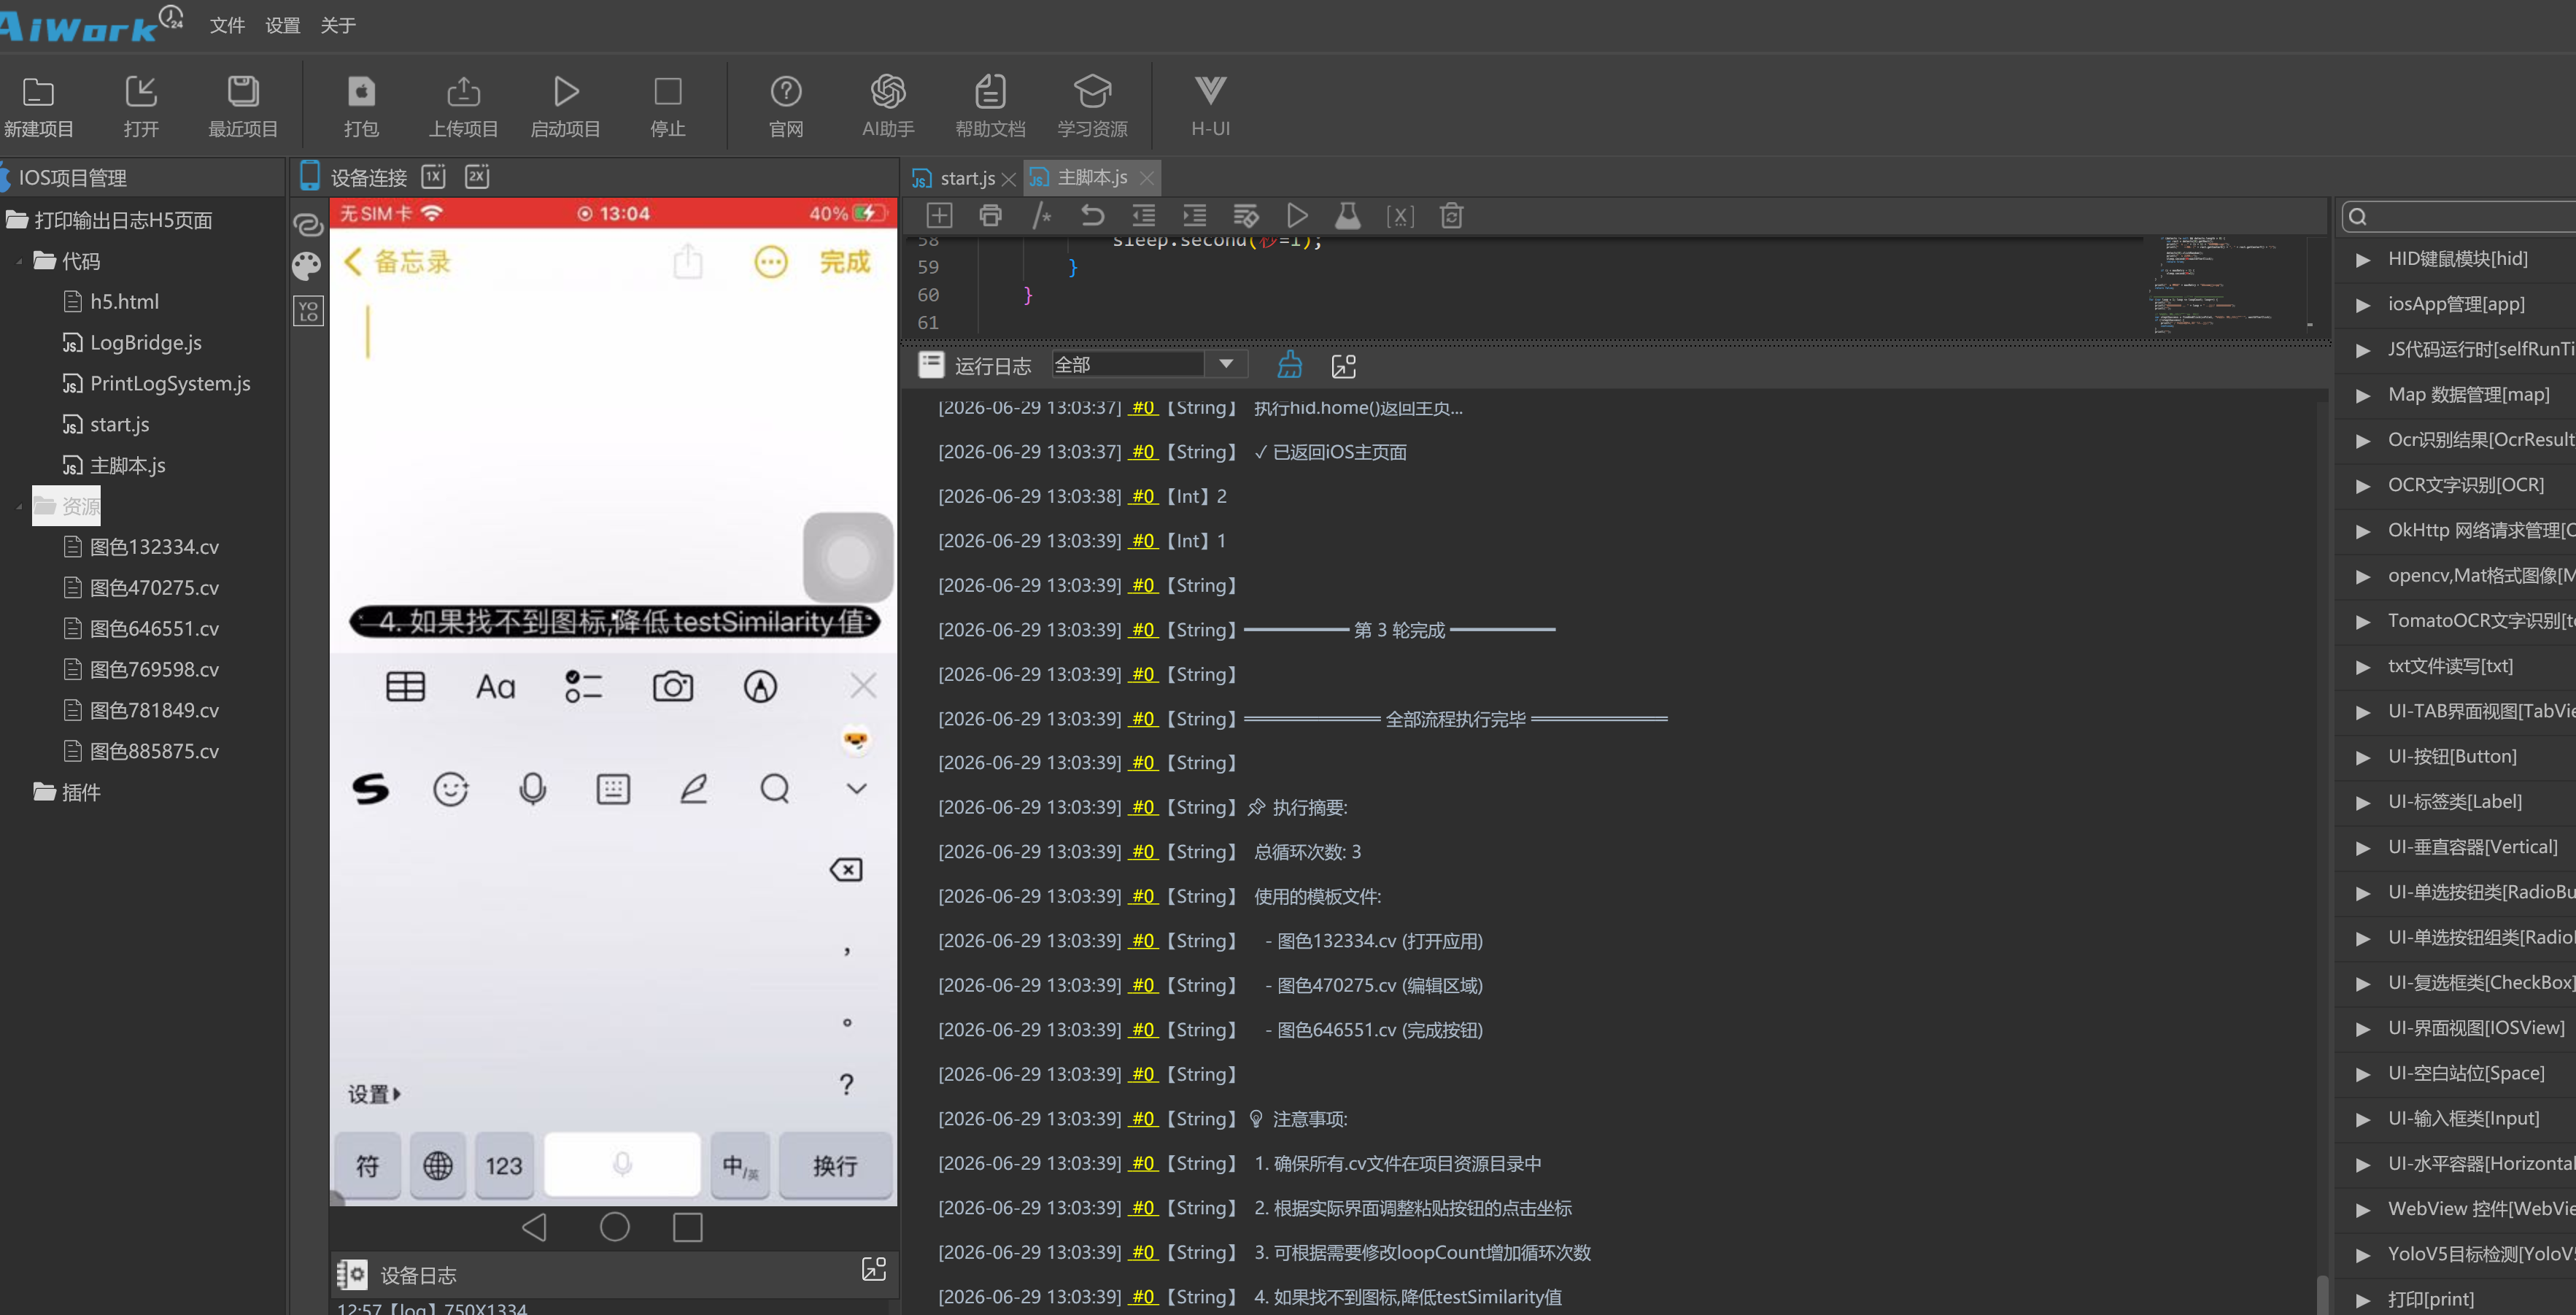This screenshot has width=2576, height=1315.
Task: Open the AI助手 assistant
Action: [x=888, y=106]
